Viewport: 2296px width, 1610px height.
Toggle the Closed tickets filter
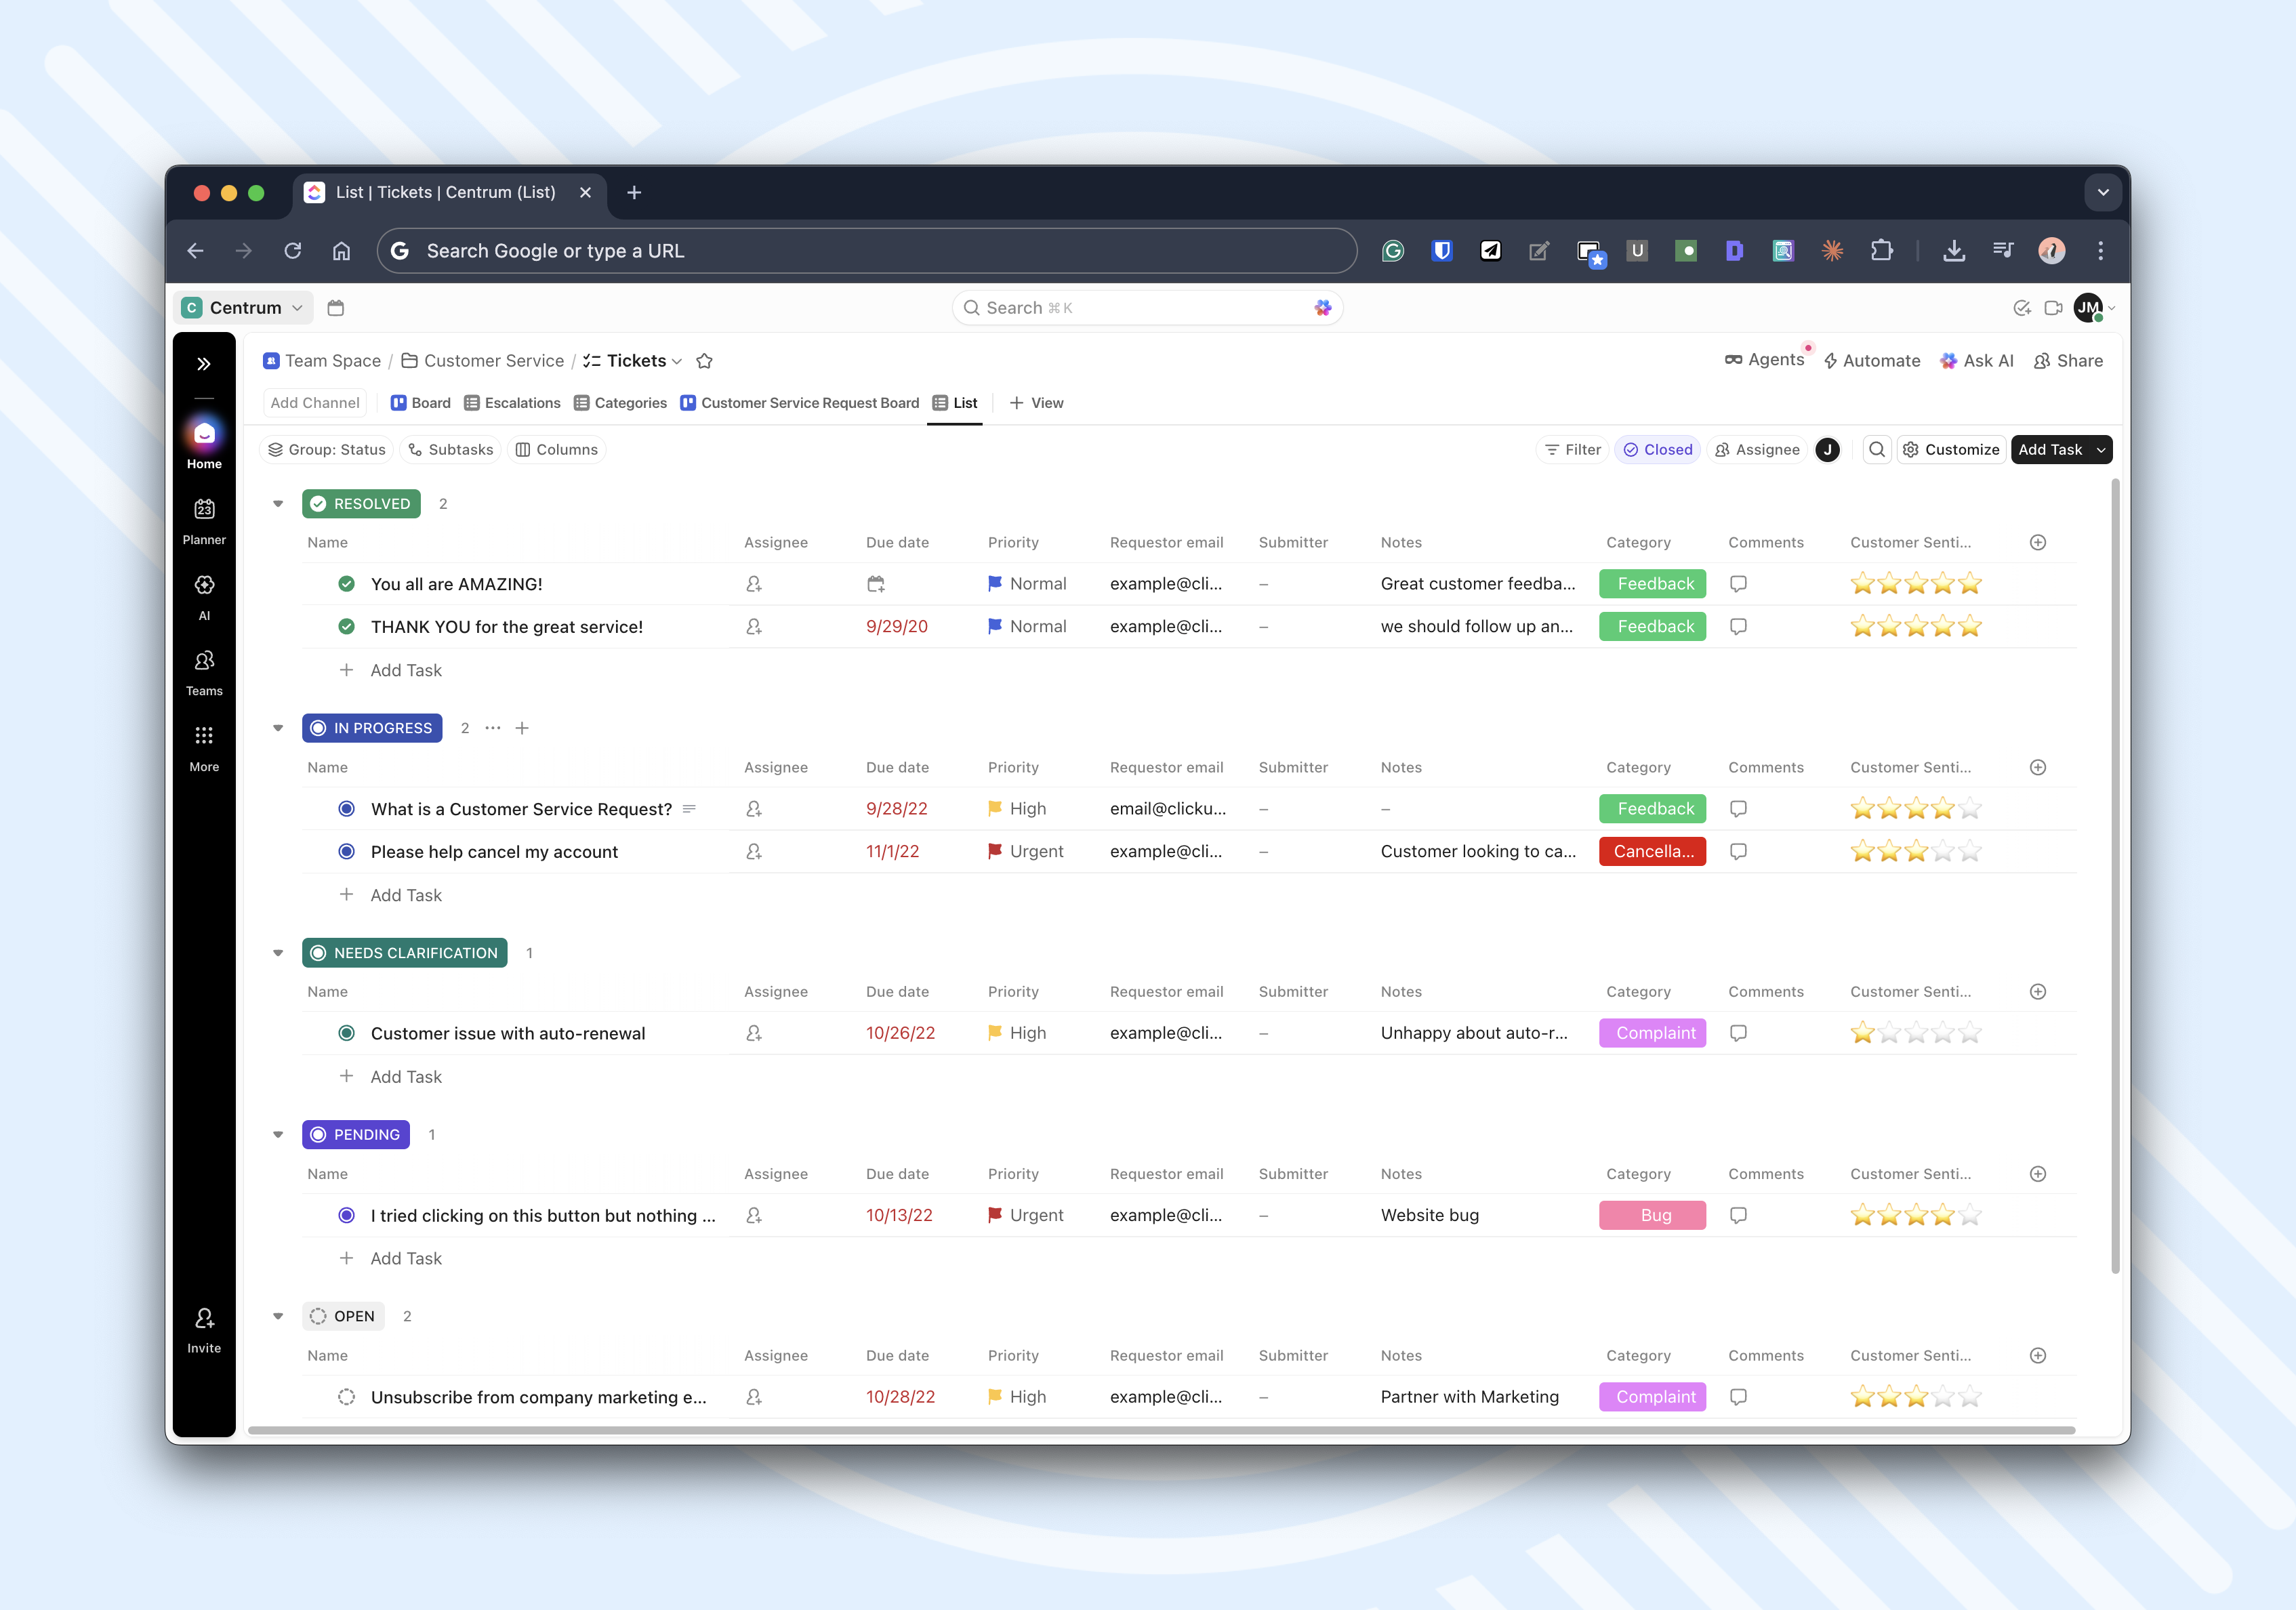tap(1657, 449)
